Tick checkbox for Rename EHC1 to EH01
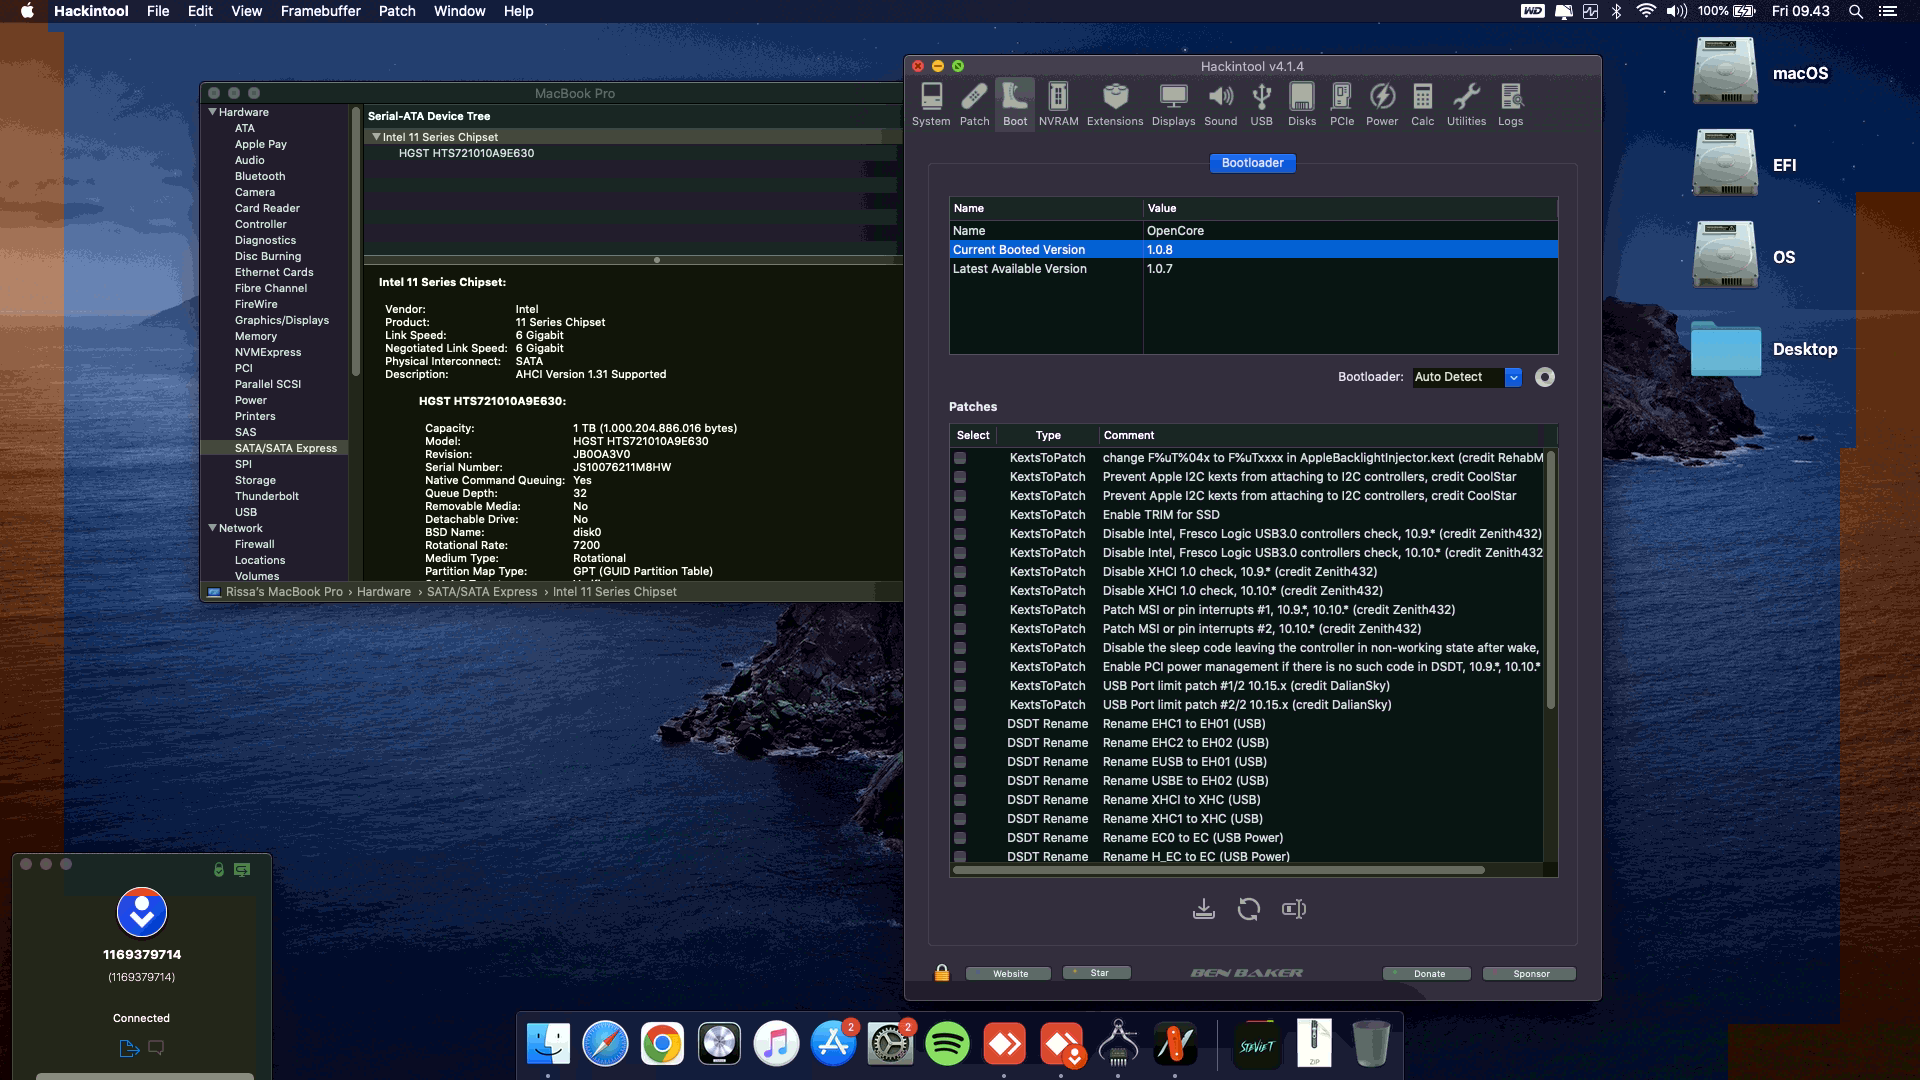This screenshot has height=1080, width=1920. coord(960,724)
